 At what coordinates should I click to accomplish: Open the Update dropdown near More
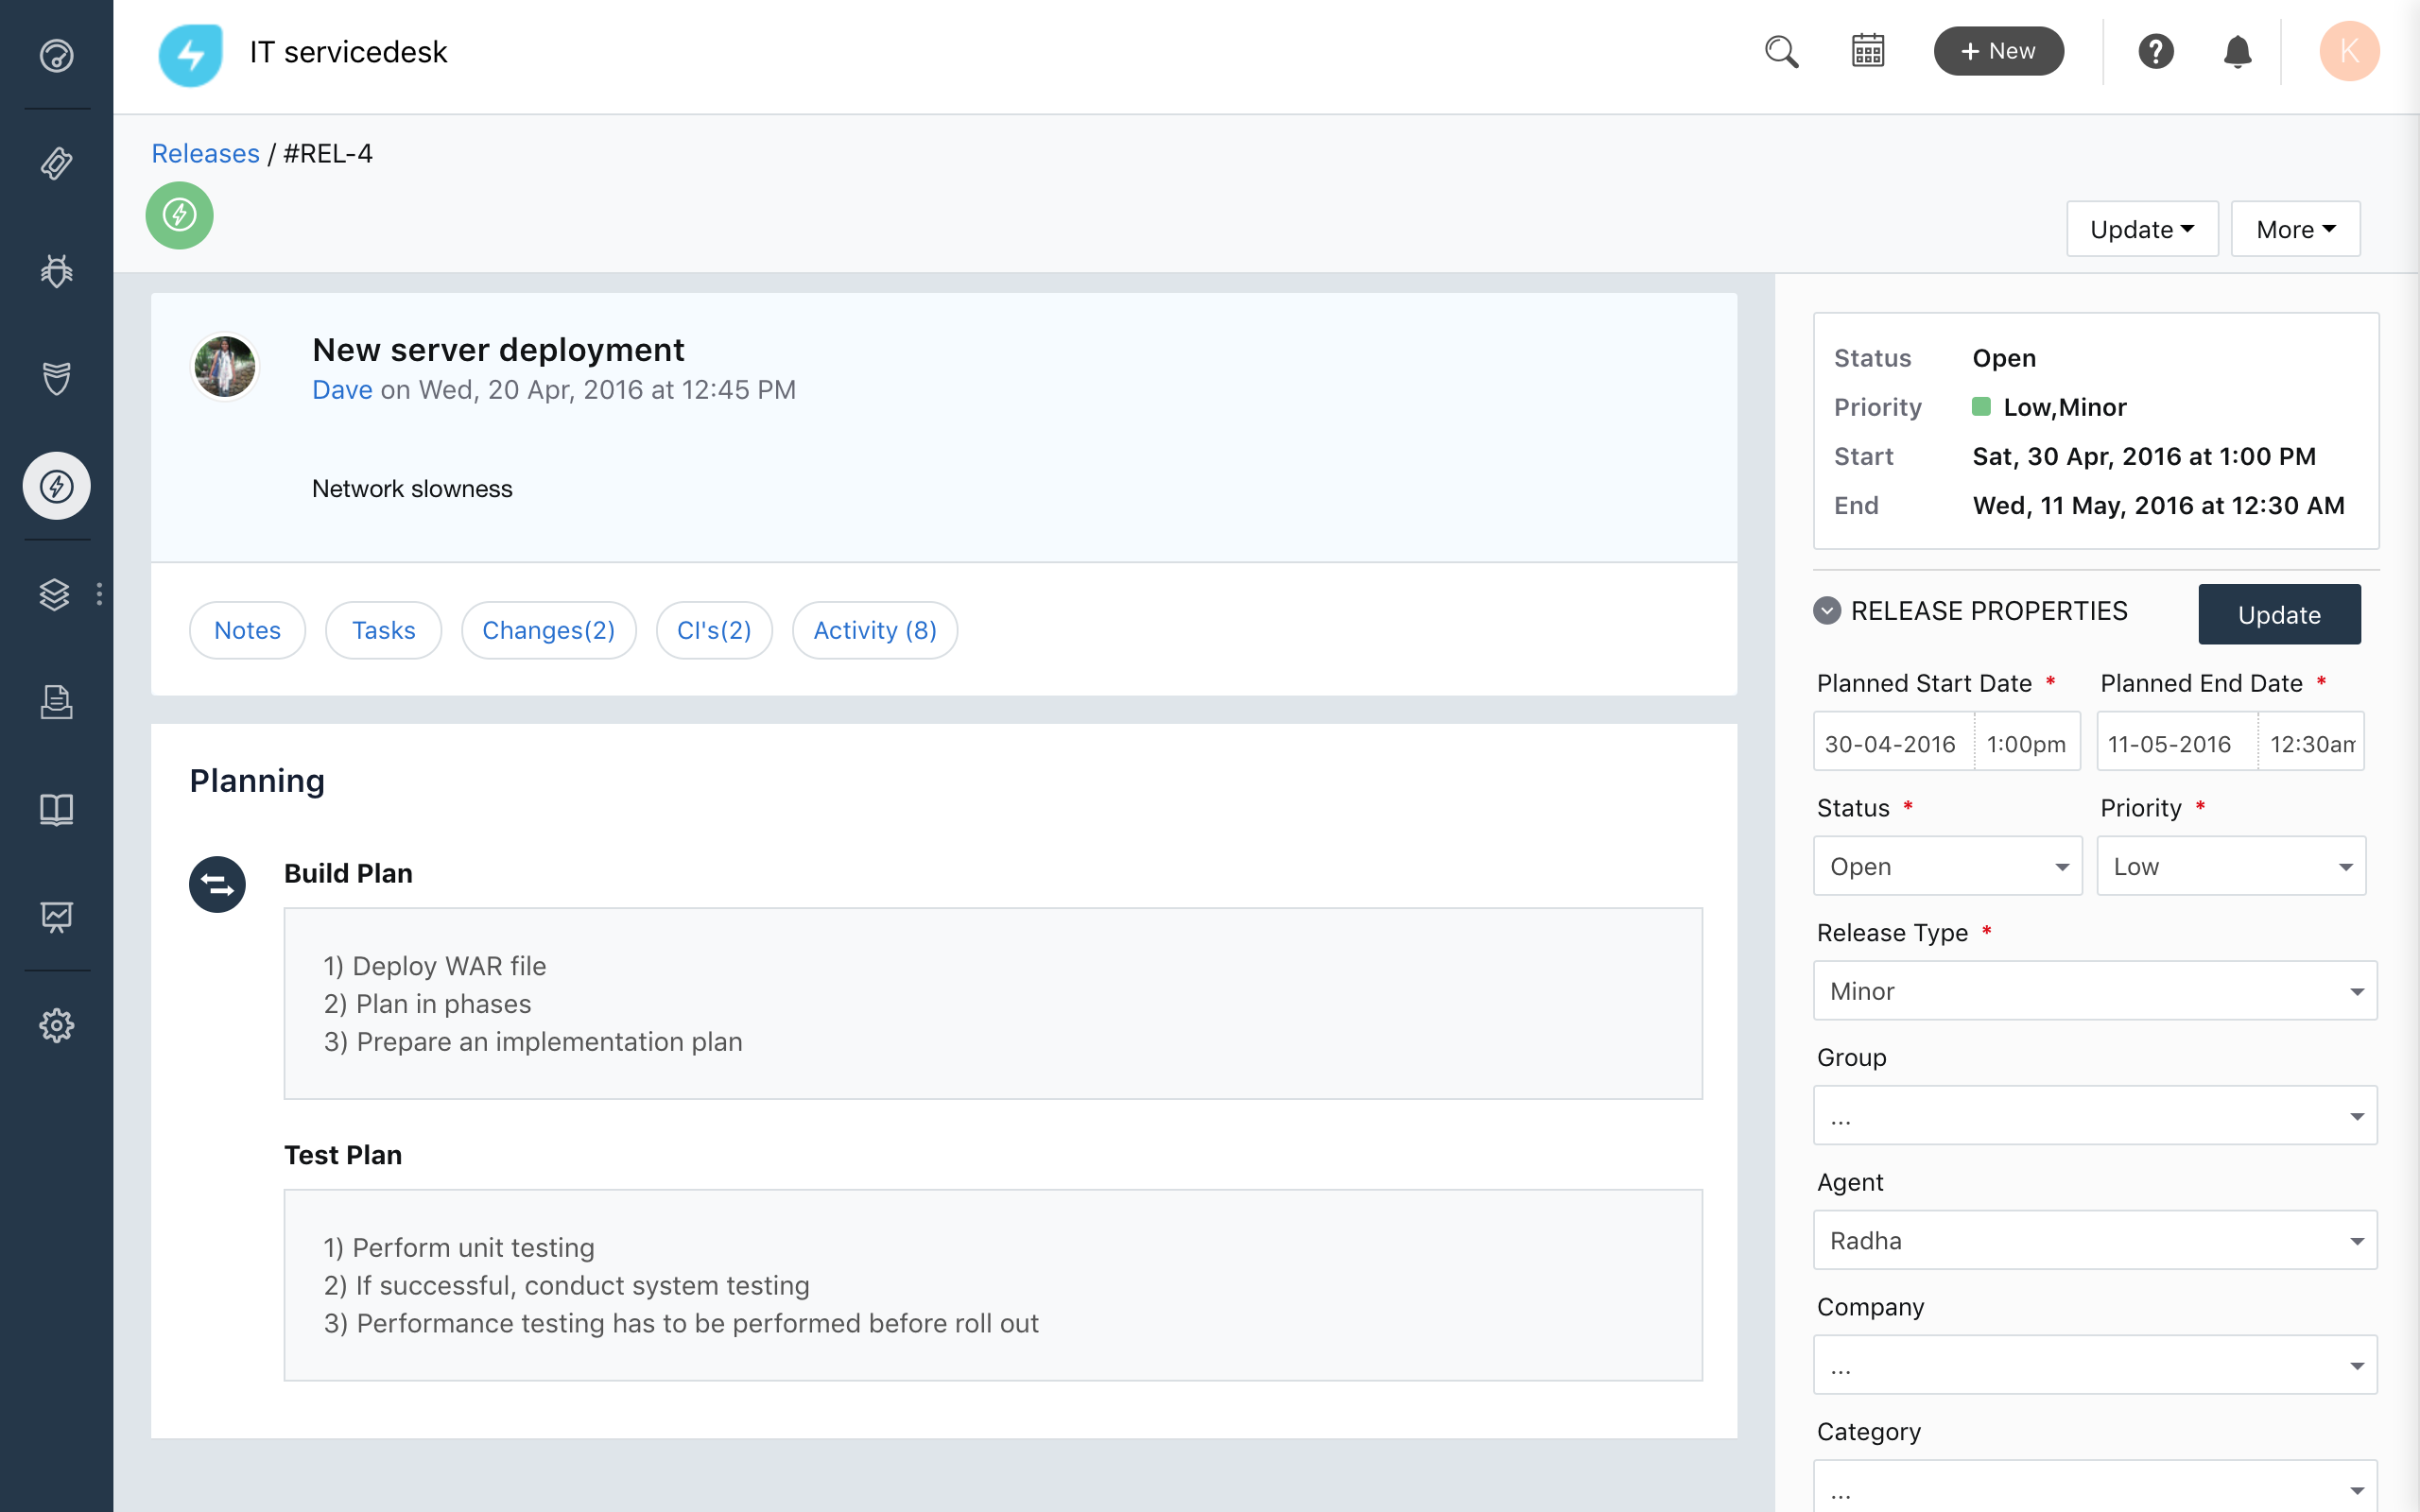[x=2142, y=229]
